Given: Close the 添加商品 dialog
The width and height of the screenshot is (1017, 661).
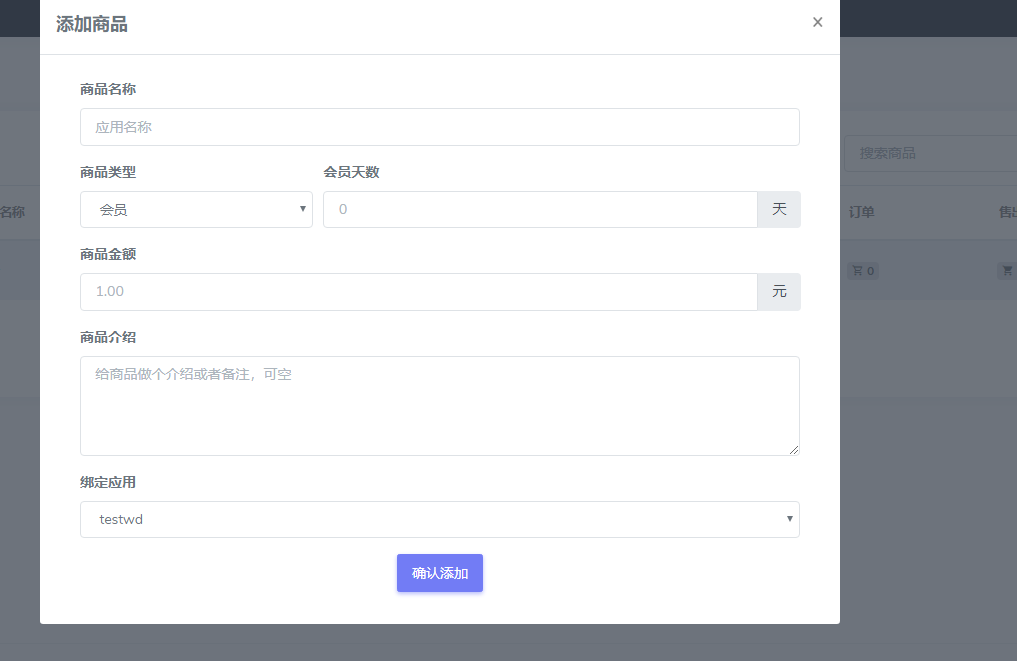Looking at the screenshot, I should pos(817,23).
